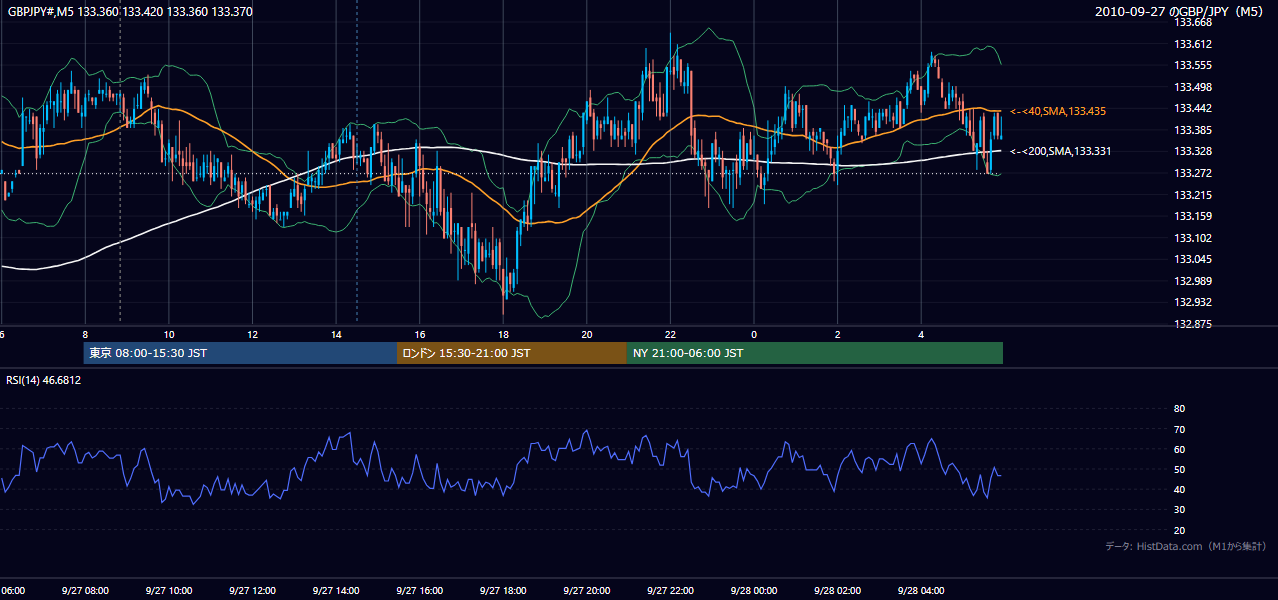1278x600 pixels.
Task: Click RSI scale value 40
Action: [x=1179, y=489]
